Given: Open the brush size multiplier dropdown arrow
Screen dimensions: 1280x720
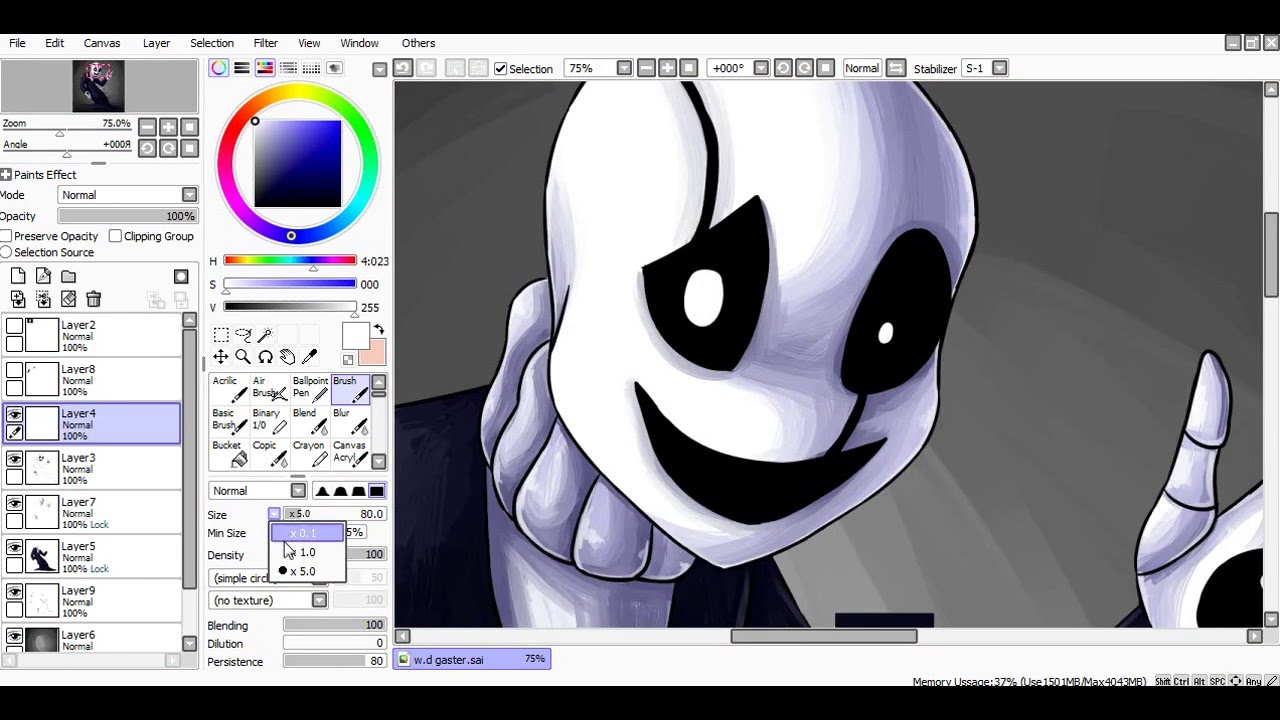Looking at the screenshot, I should (x=274, y=514).
